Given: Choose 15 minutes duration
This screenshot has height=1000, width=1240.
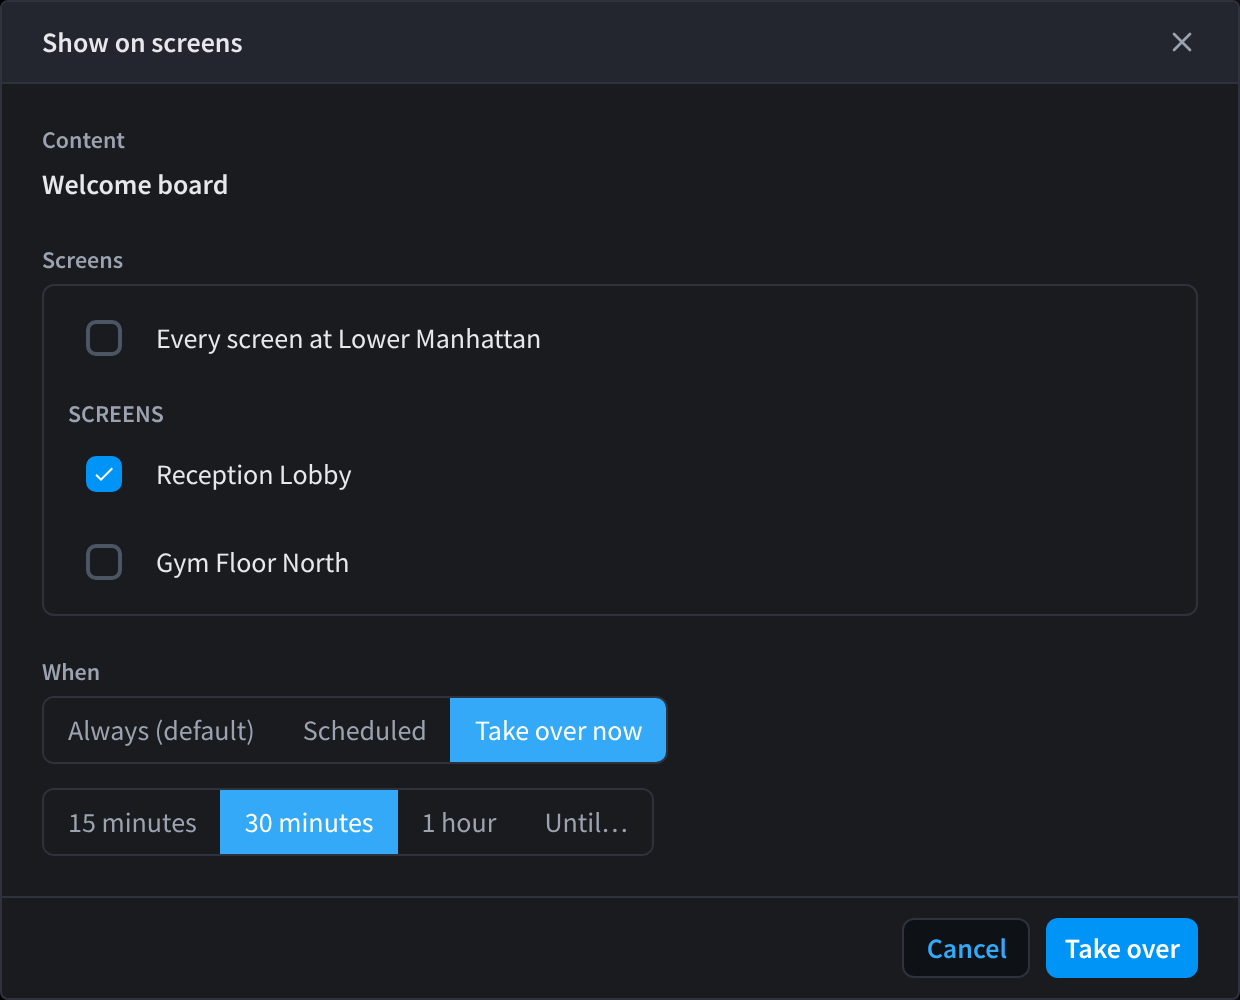Looking at the screenshot, I should (132, 823).
